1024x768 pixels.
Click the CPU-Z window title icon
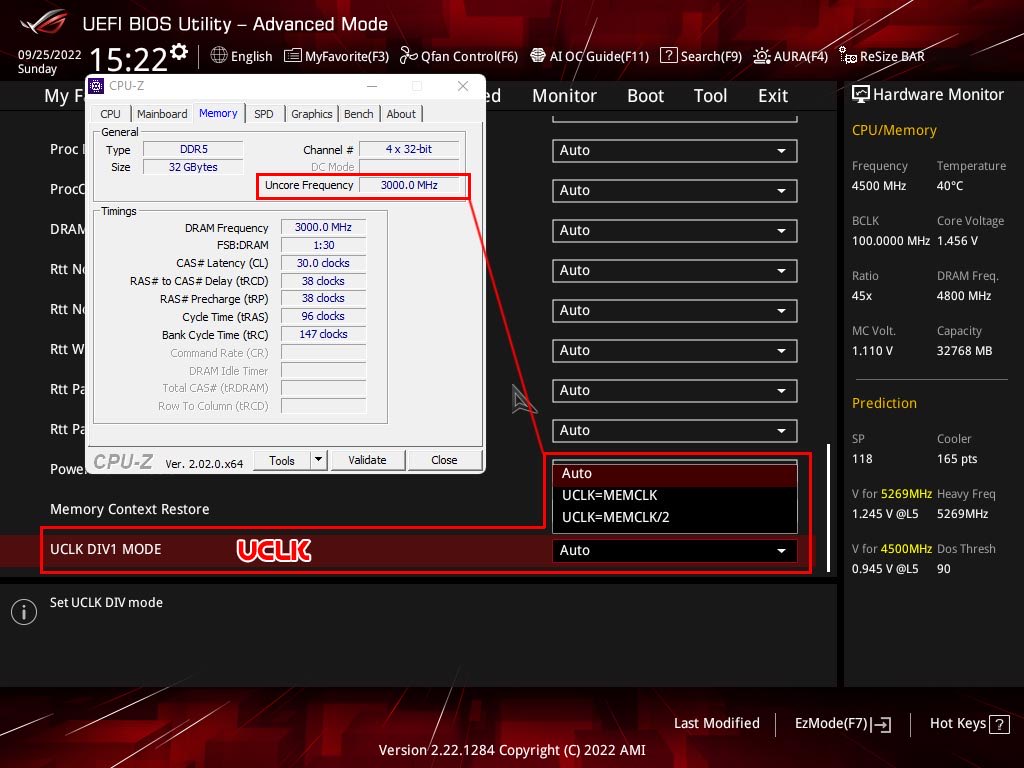point(96,86)
